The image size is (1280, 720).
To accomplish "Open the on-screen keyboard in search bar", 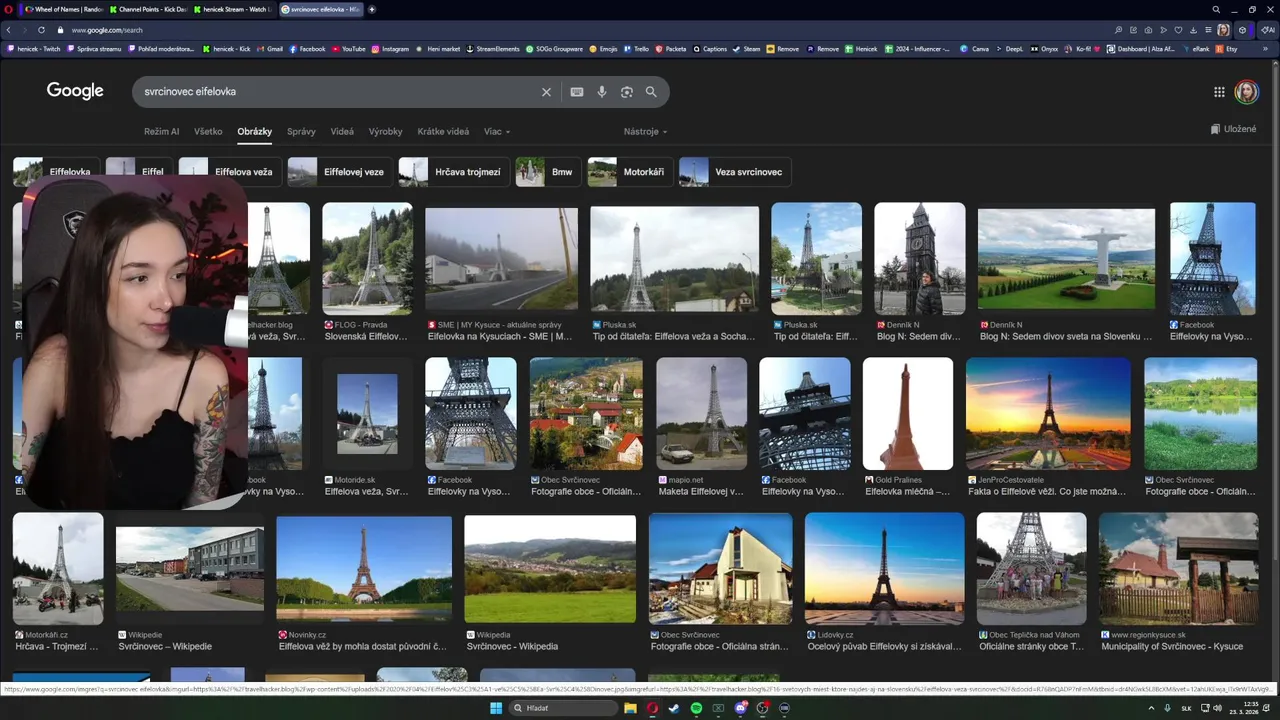I will coord(577,92).
